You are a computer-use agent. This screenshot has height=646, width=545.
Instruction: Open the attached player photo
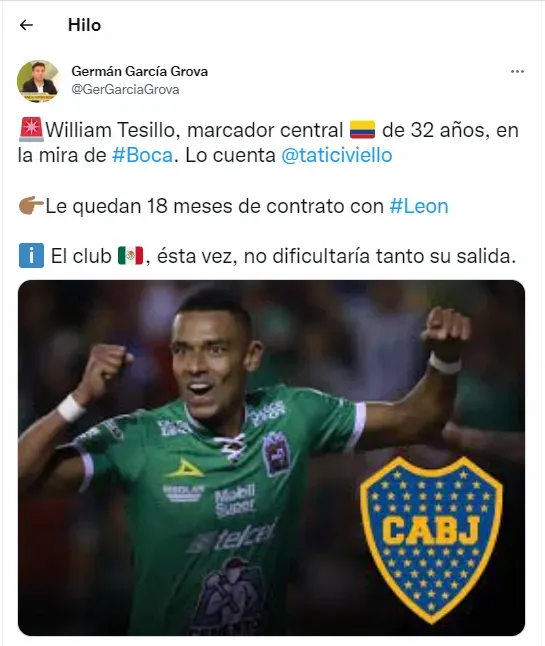(271, 458)
